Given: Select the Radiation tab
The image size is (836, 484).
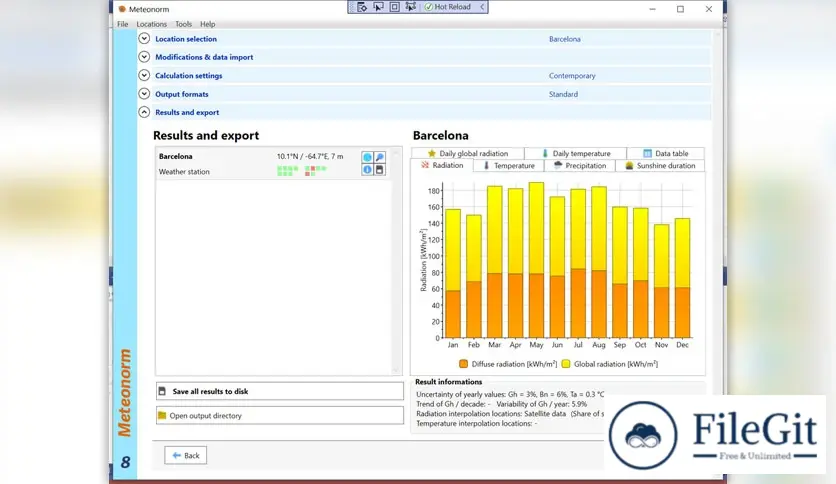Looking at the screenshot, I should click(442, 165).
